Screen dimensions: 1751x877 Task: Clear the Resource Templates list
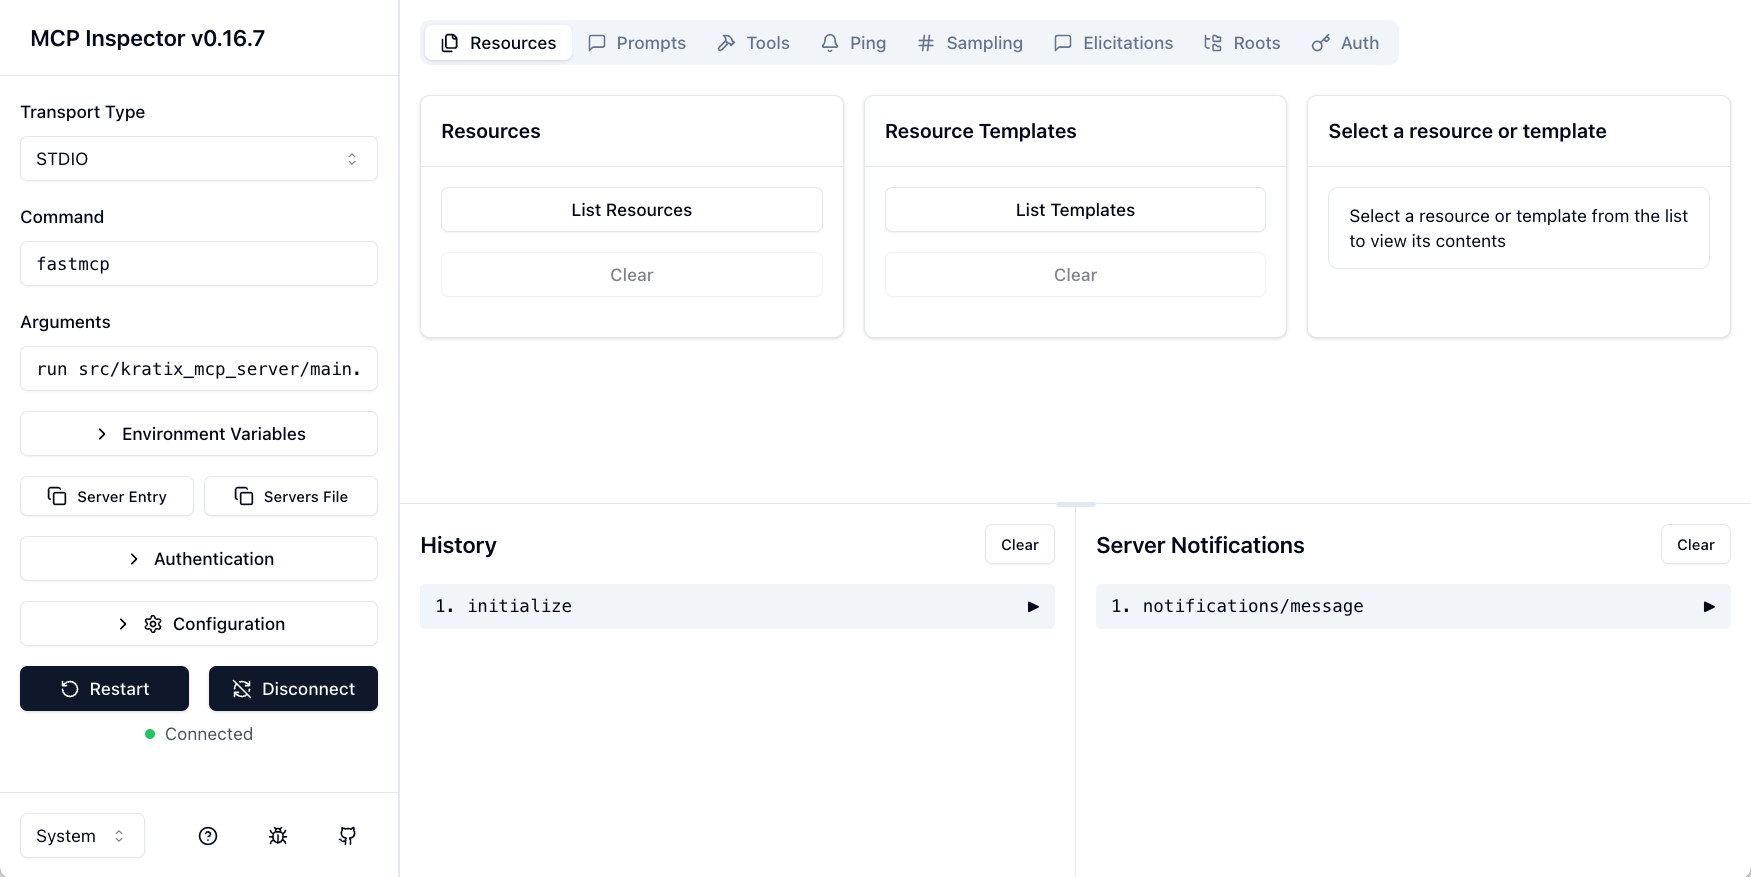(x=1075, y=275)
